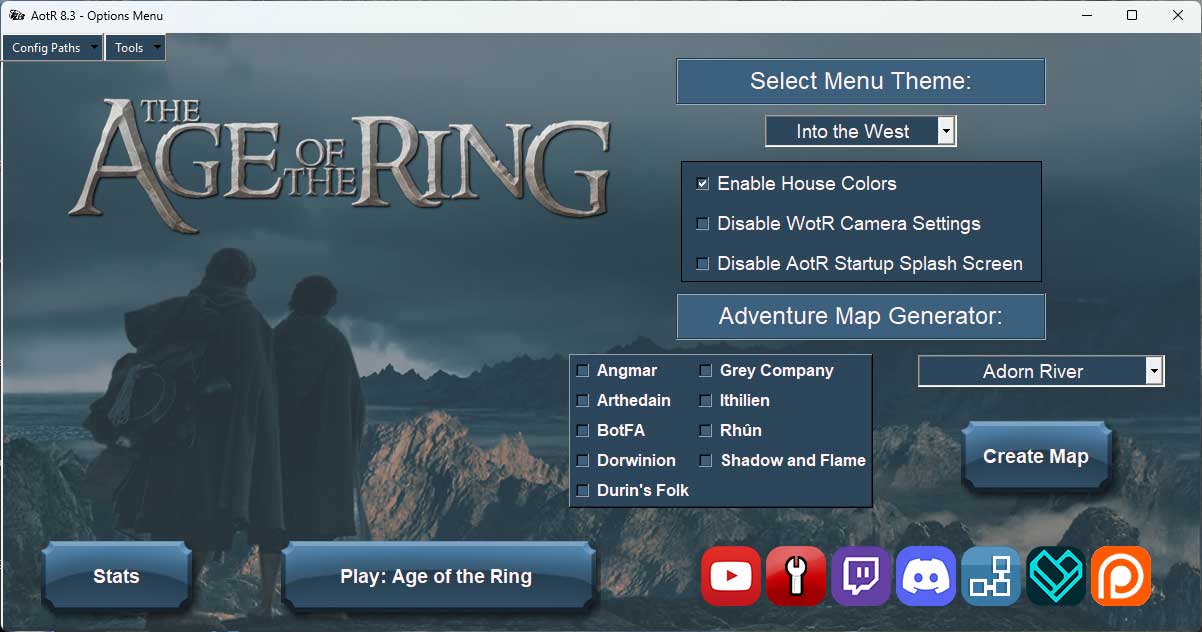Tick the Angmar checkbox
The width and height of the screenshot is (1202, 632).
pyautogui.click(x=583, y=371)
